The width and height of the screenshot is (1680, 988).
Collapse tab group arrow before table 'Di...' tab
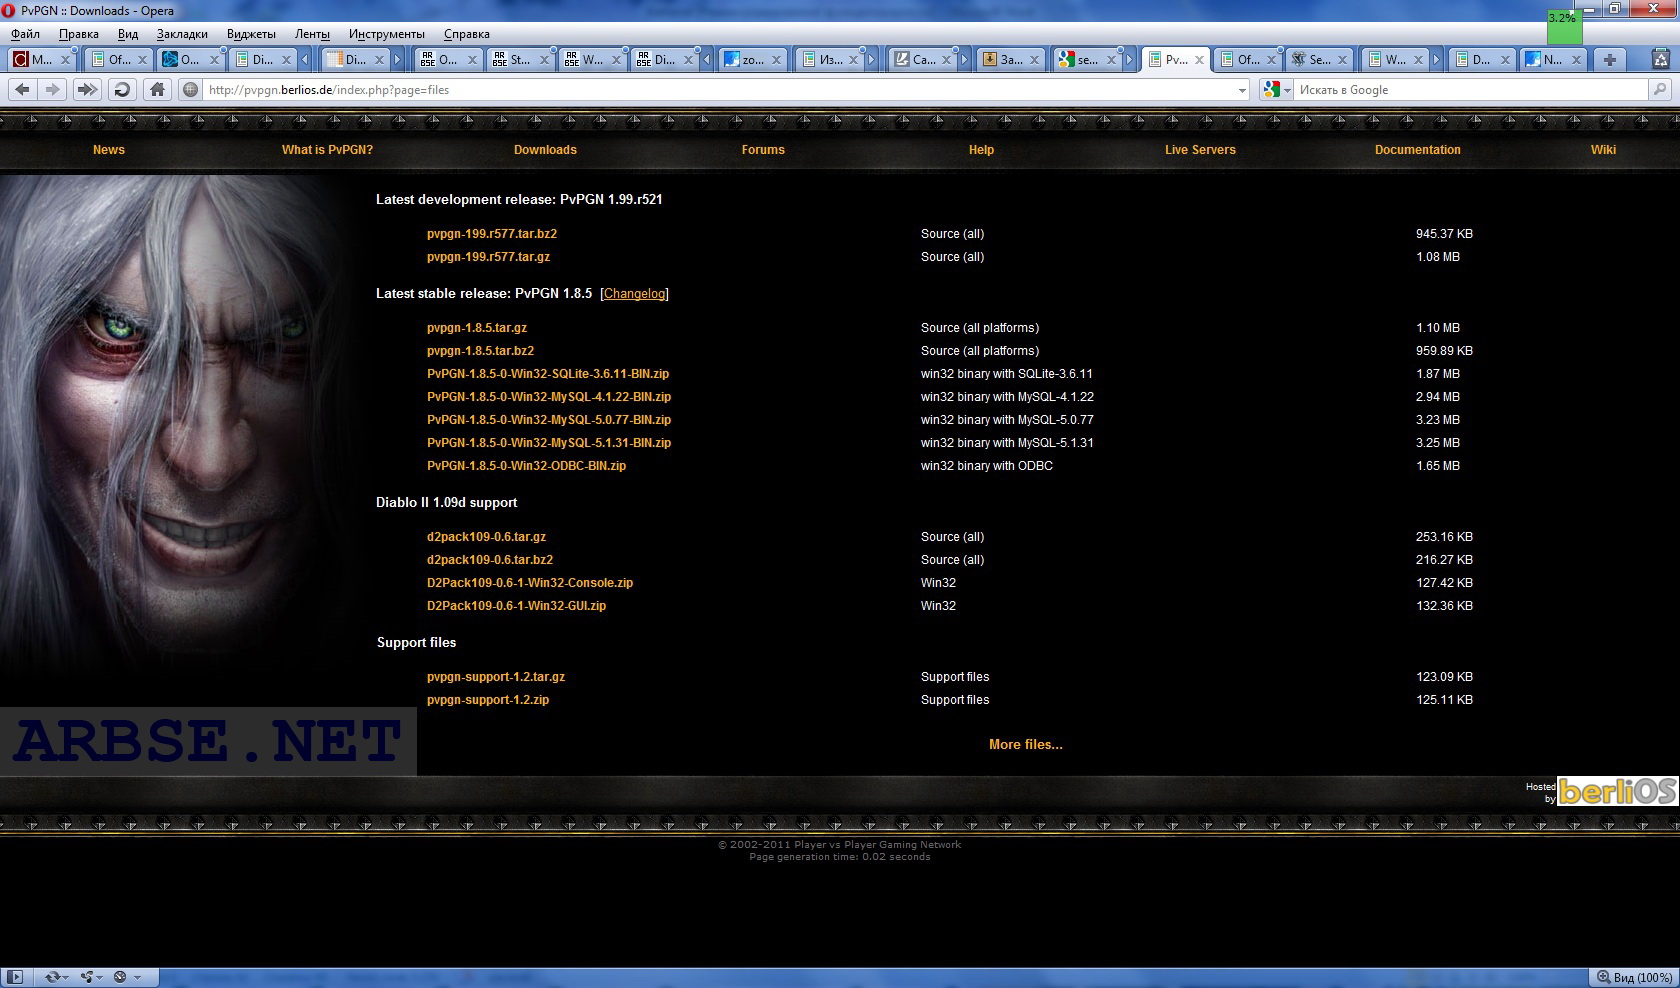pos(305,60)
